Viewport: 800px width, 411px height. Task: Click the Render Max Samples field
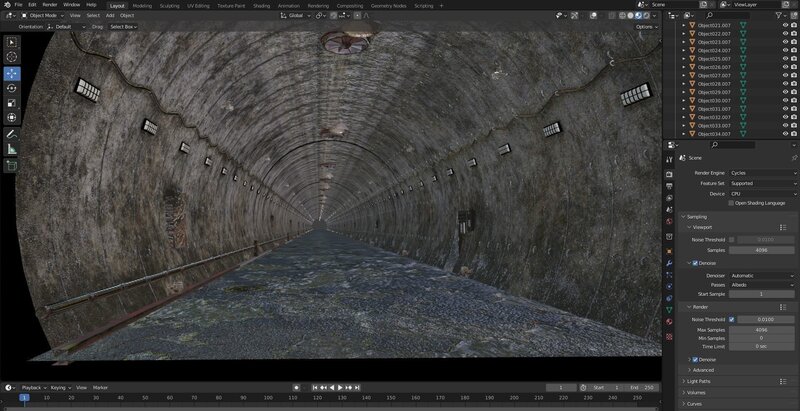coord(761,329)
